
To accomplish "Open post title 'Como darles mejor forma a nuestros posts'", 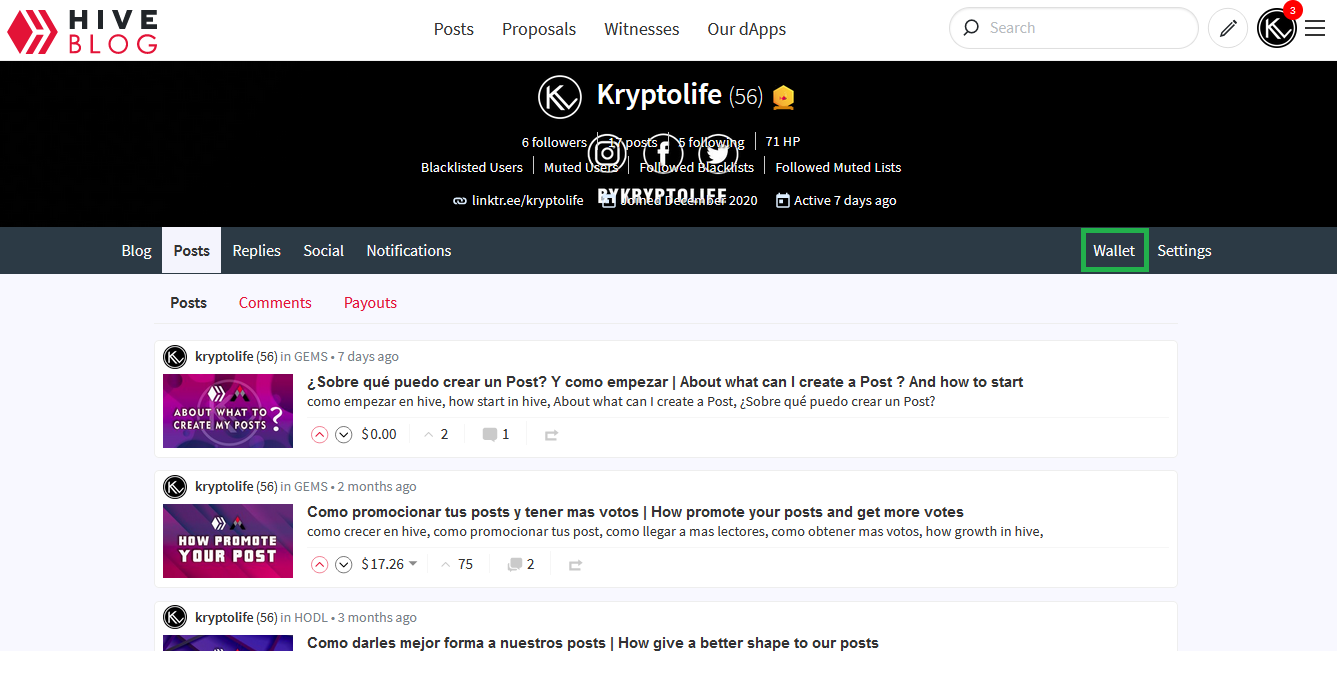I will (x=592, y=643).
